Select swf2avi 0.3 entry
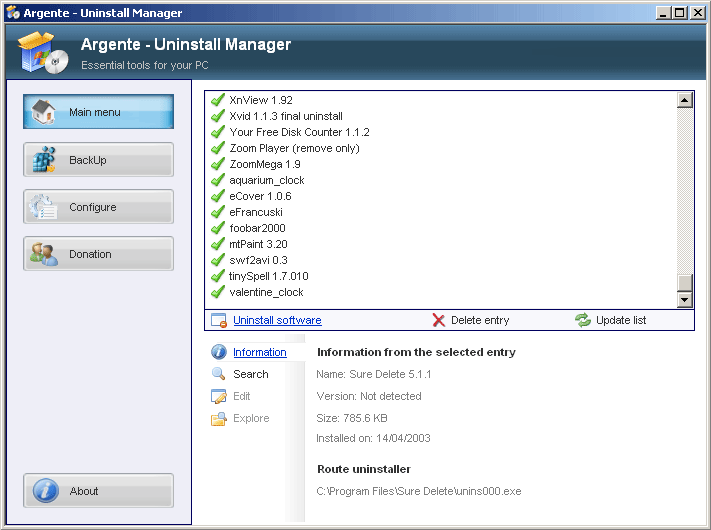This screenshot has width=711, height=530. [258, 260]
